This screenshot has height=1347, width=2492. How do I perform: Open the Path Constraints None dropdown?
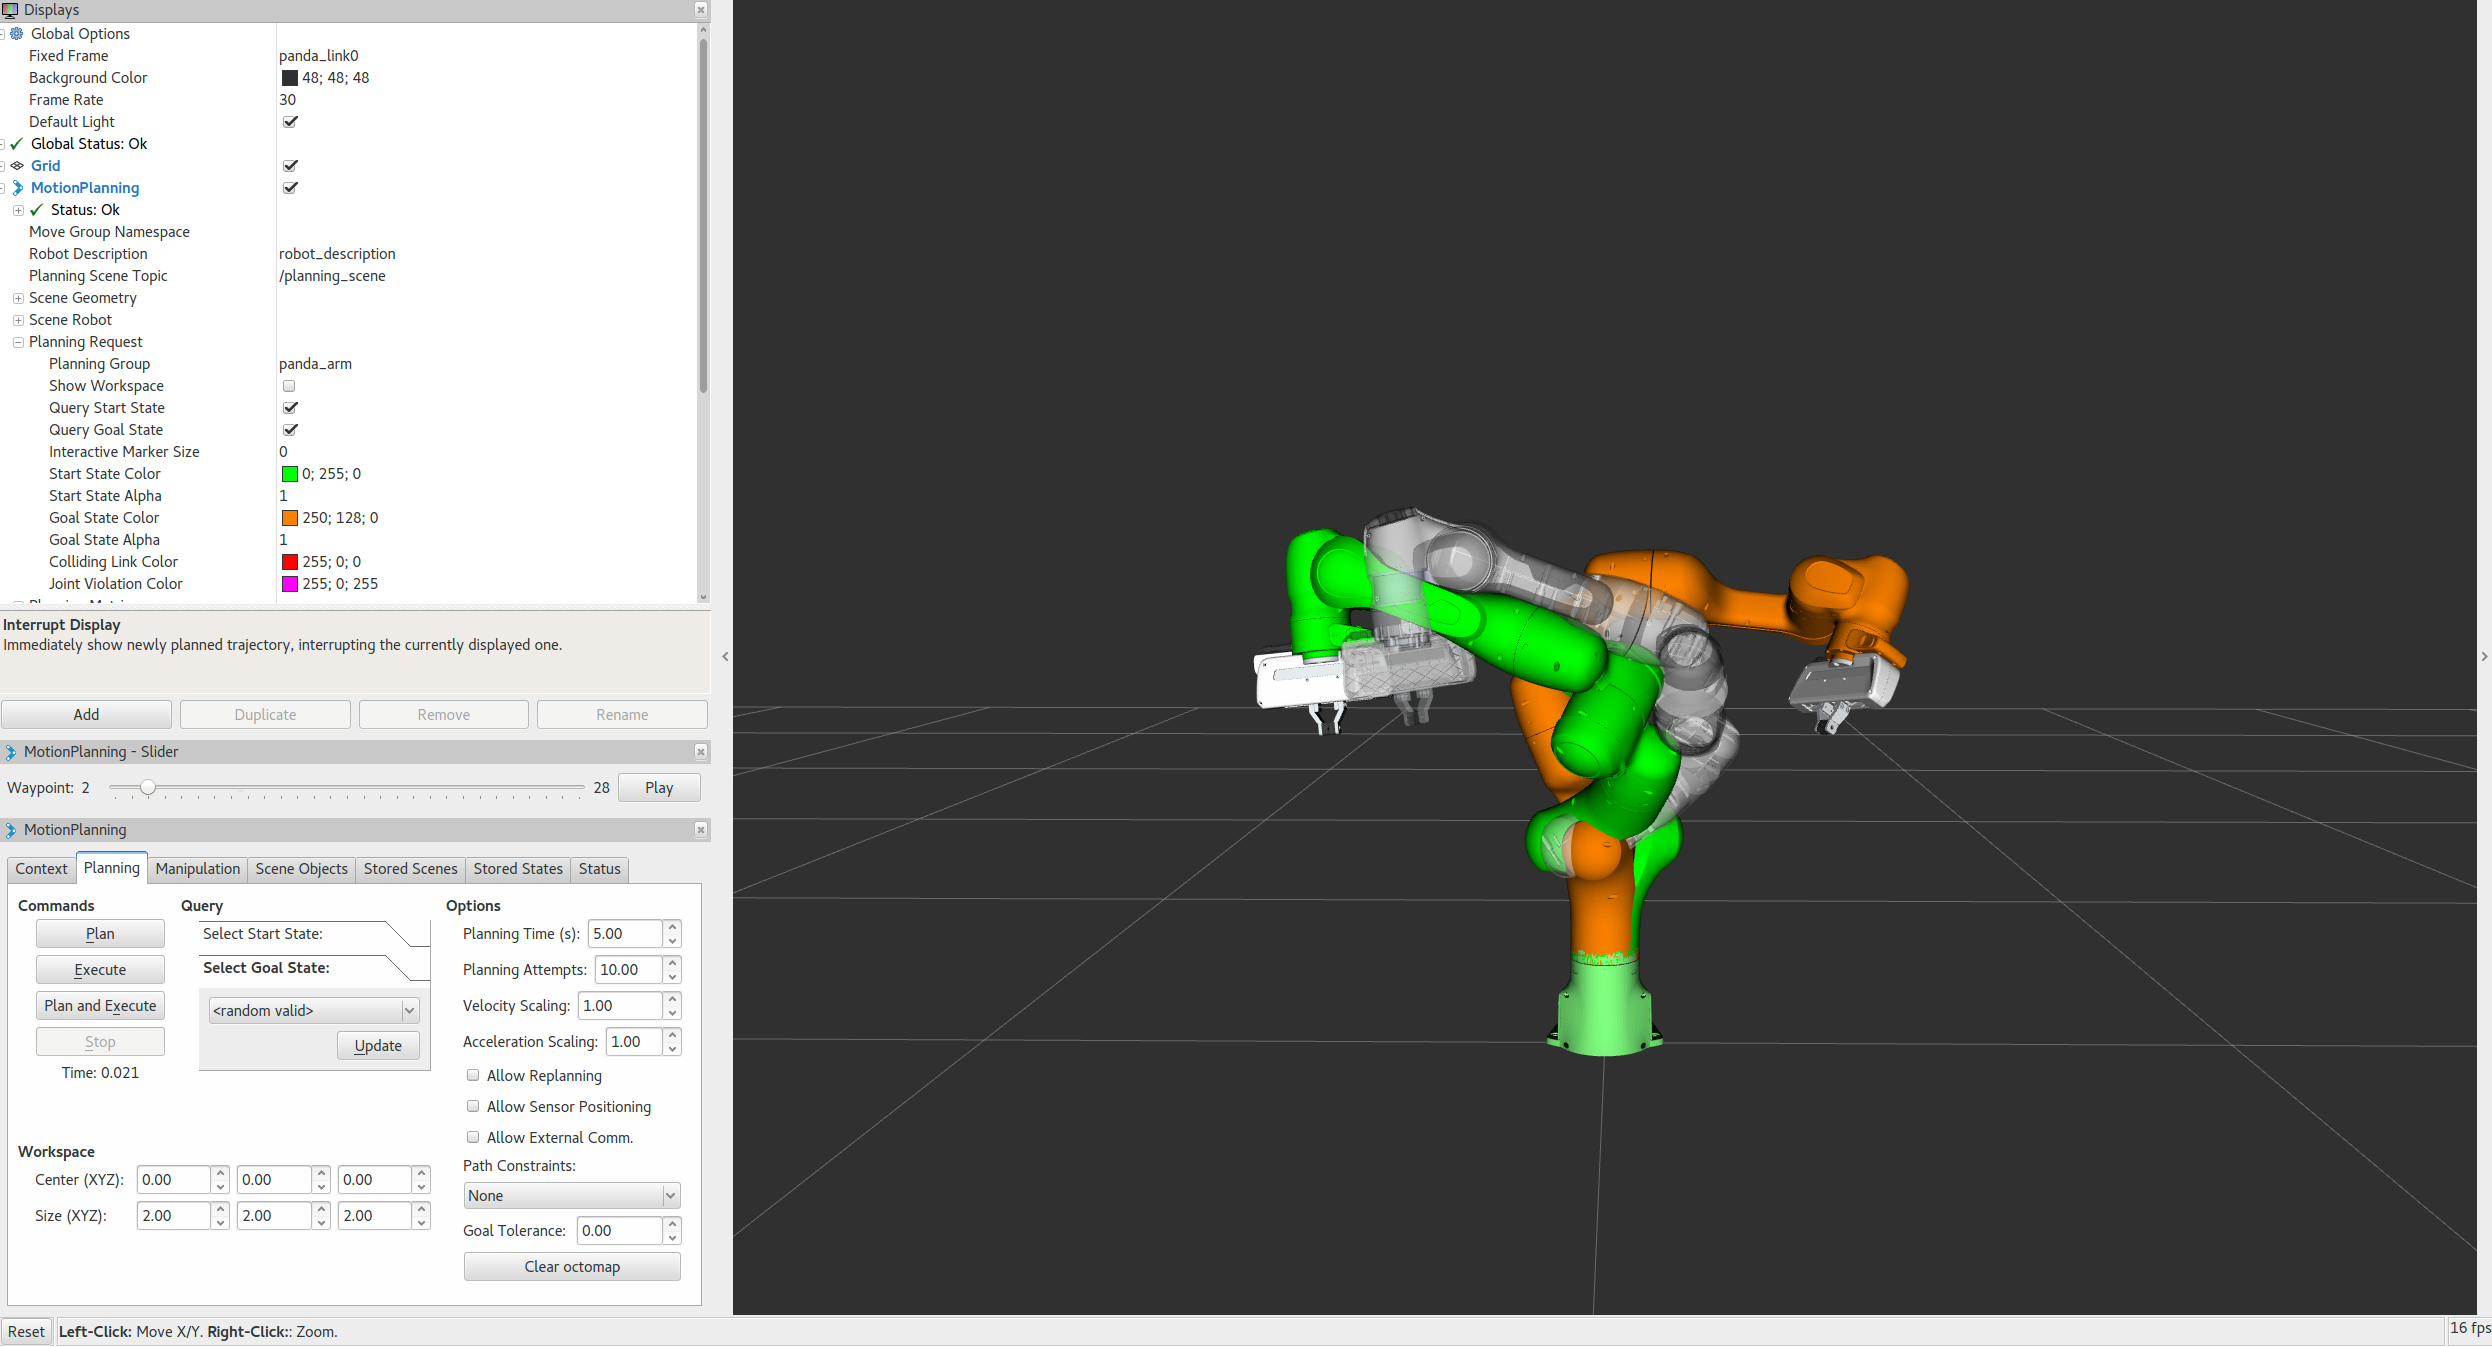pyautogui.click(x=572, y=1196)
